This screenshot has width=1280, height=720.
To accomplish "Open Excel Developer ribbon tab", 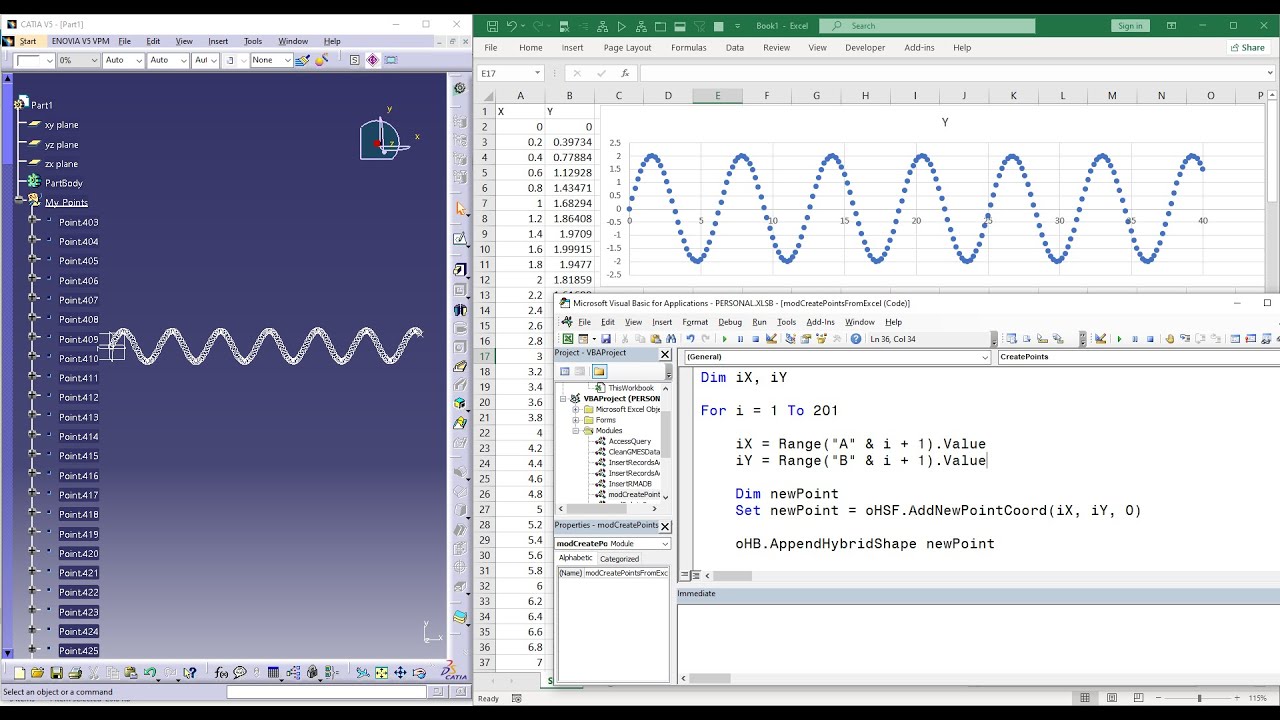I will pos(865,48).
